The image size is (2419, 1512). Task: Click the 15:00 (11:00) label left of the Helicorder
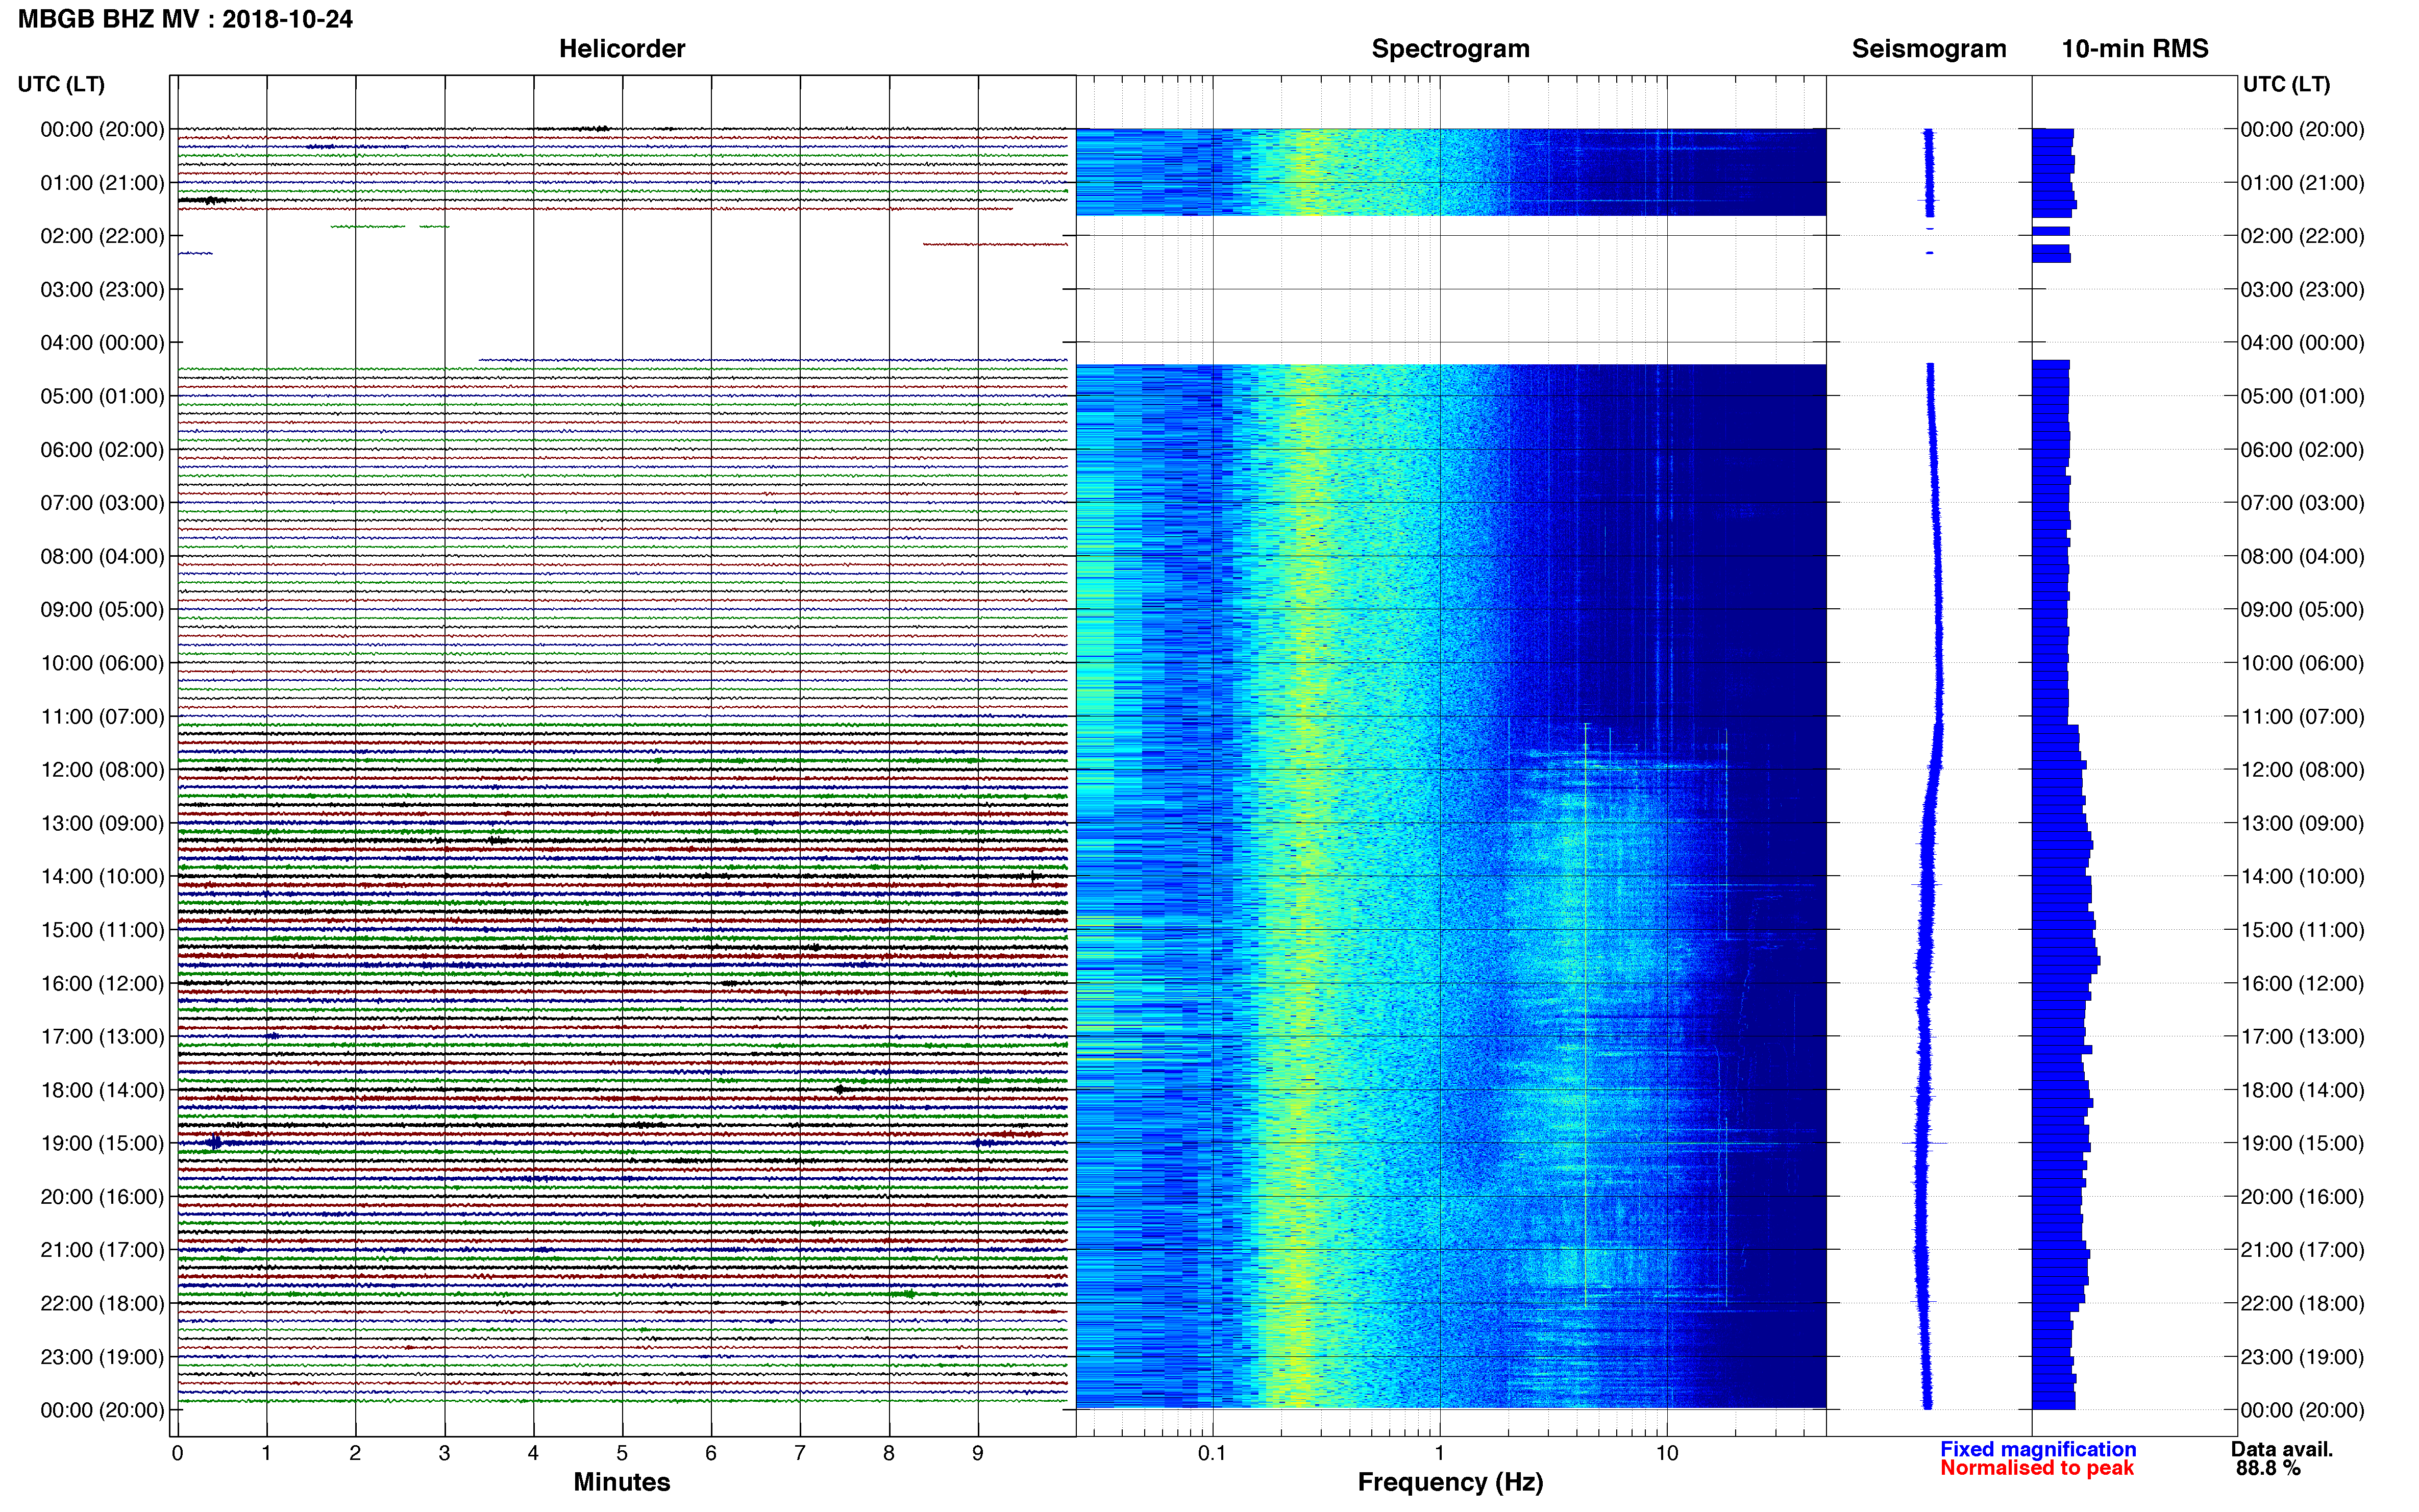(x=102, y=930)
